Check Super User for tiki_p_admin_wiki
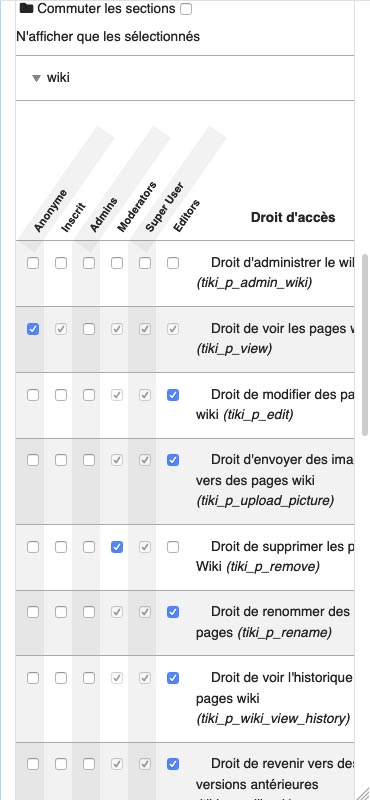The width and height of the screenshot is (370, 800). [145, 263]
